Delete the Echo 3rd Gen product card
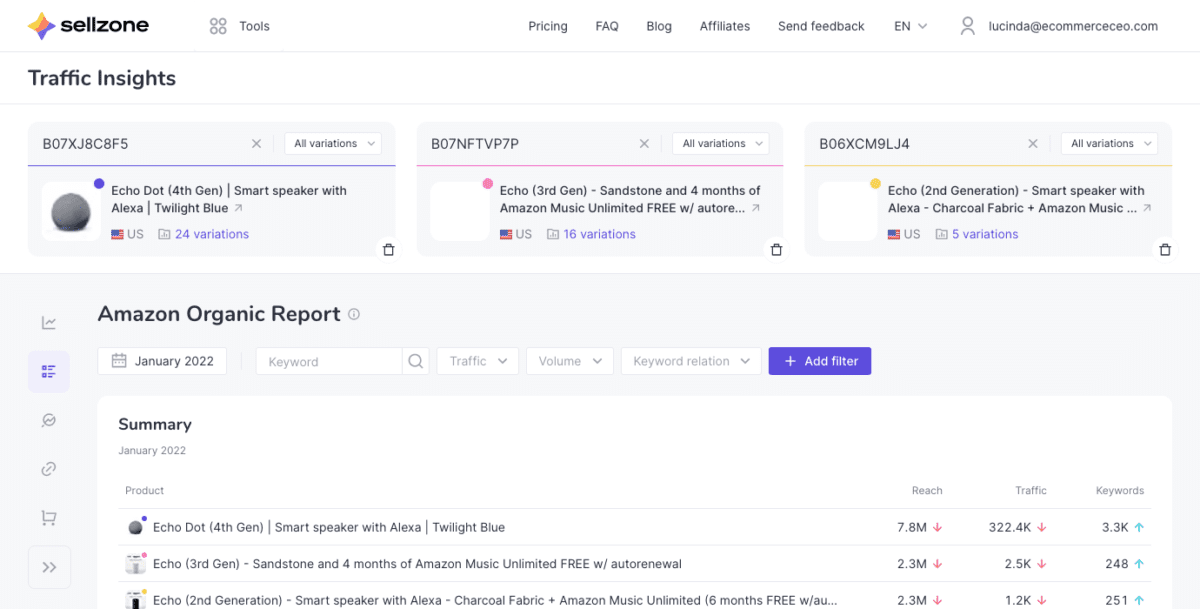The image size is (1200, 609). click(x=776, y=250)
